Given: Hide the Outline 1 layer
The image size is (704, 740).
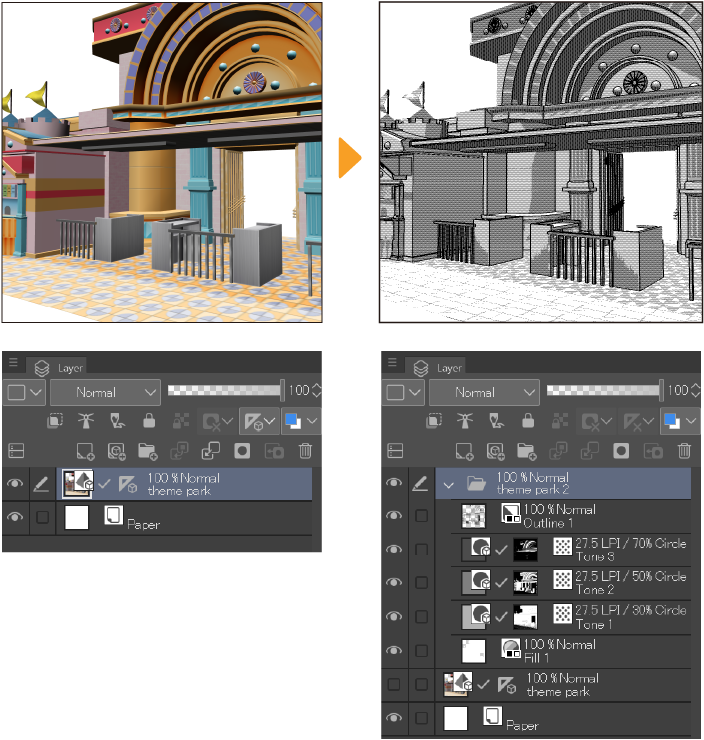Looking at the screenshot, I should coord(394,515).
